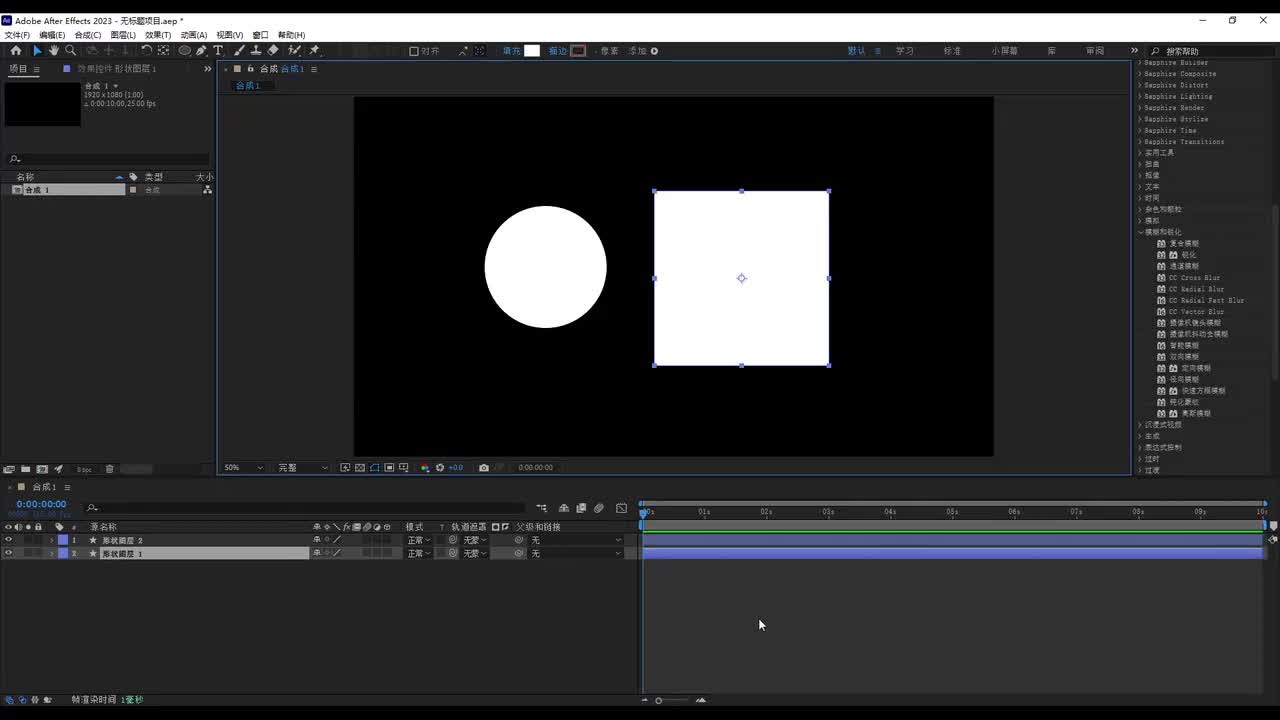Click the 搜索帮助 search field
Viewport: 1280px width, 720px height.
click(x=1216, y=51)
